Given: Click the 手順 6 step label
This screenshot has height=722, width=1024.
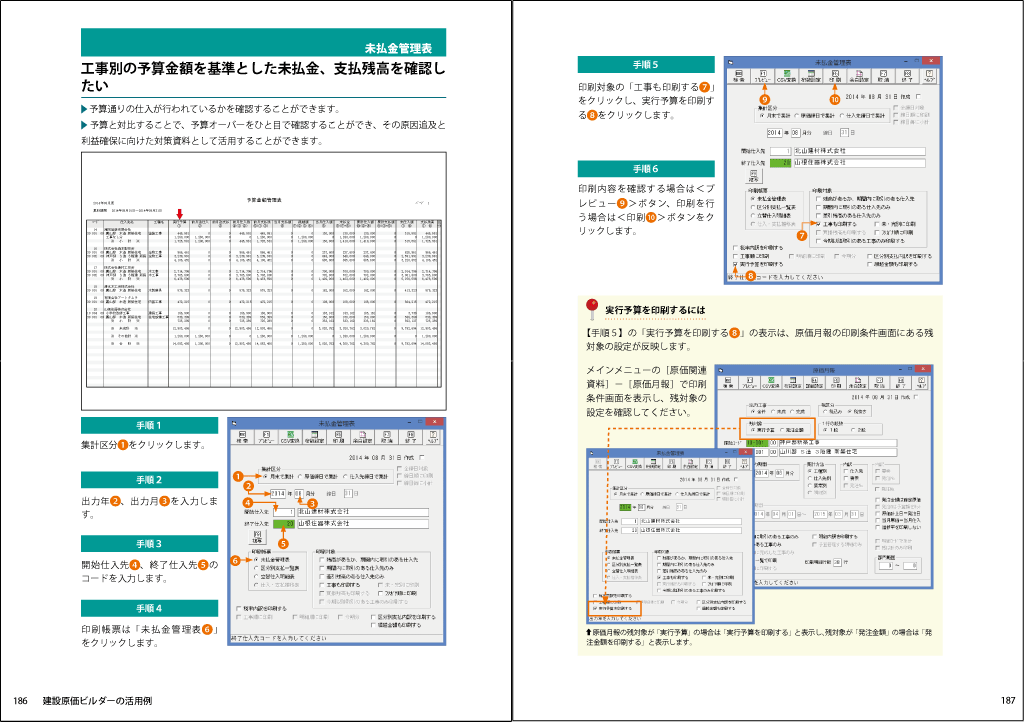Looking at the screenshot, I should pos(646,169).
